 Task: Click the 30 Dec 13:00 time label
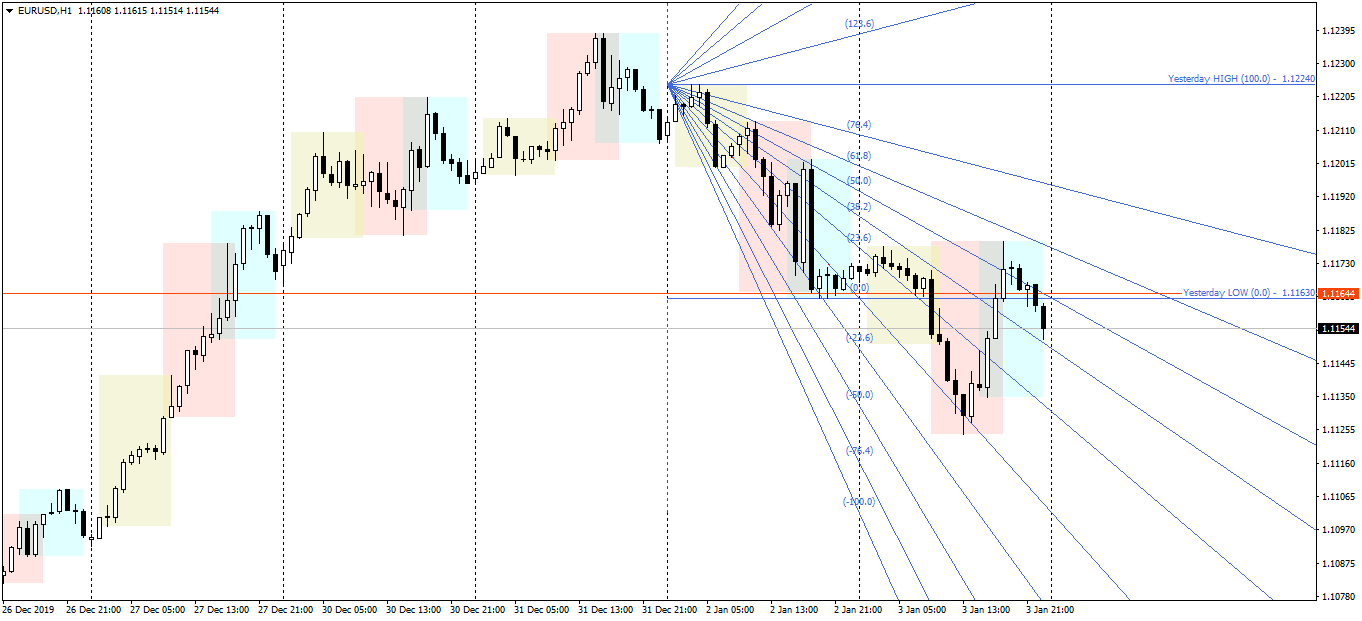(414, 609)
